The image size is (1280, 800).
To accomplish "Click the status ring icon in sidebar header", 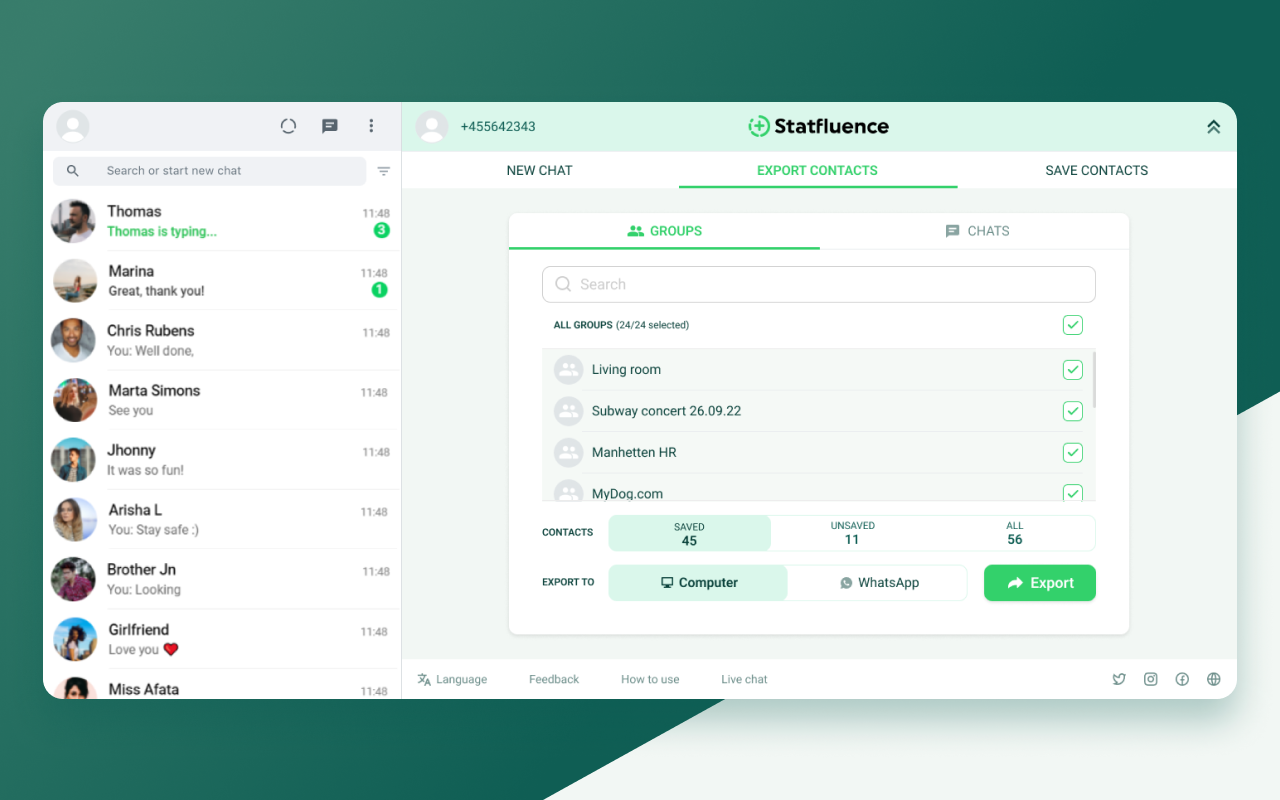I will coord(288,126).
